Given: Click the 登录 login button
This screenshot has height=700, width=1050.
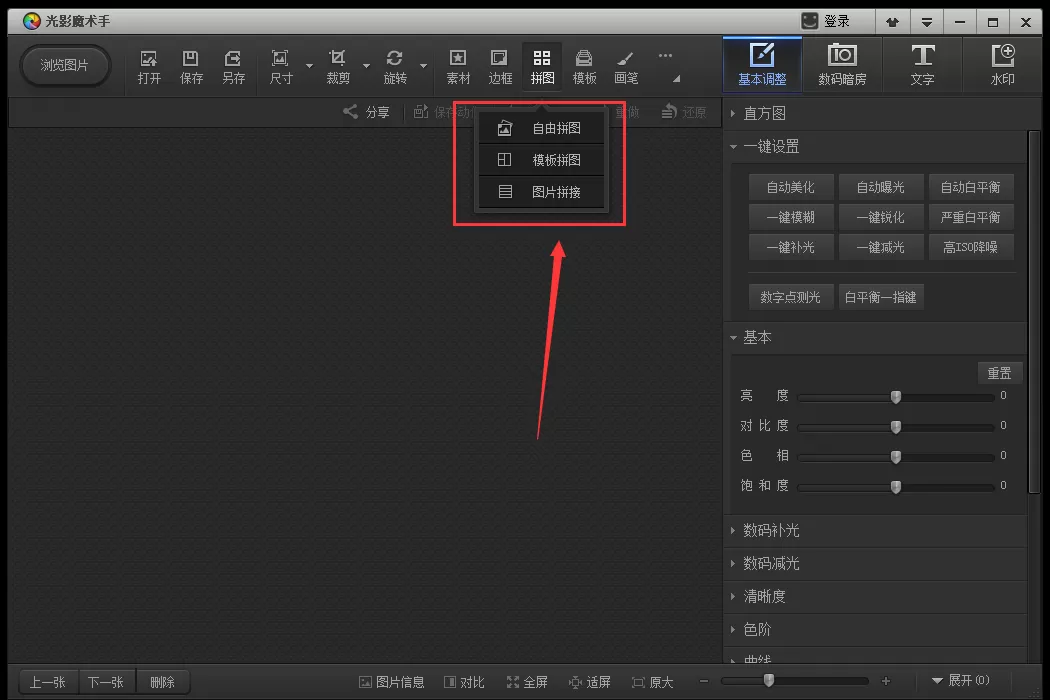Looking at the screenshot, I should [826, 21].
